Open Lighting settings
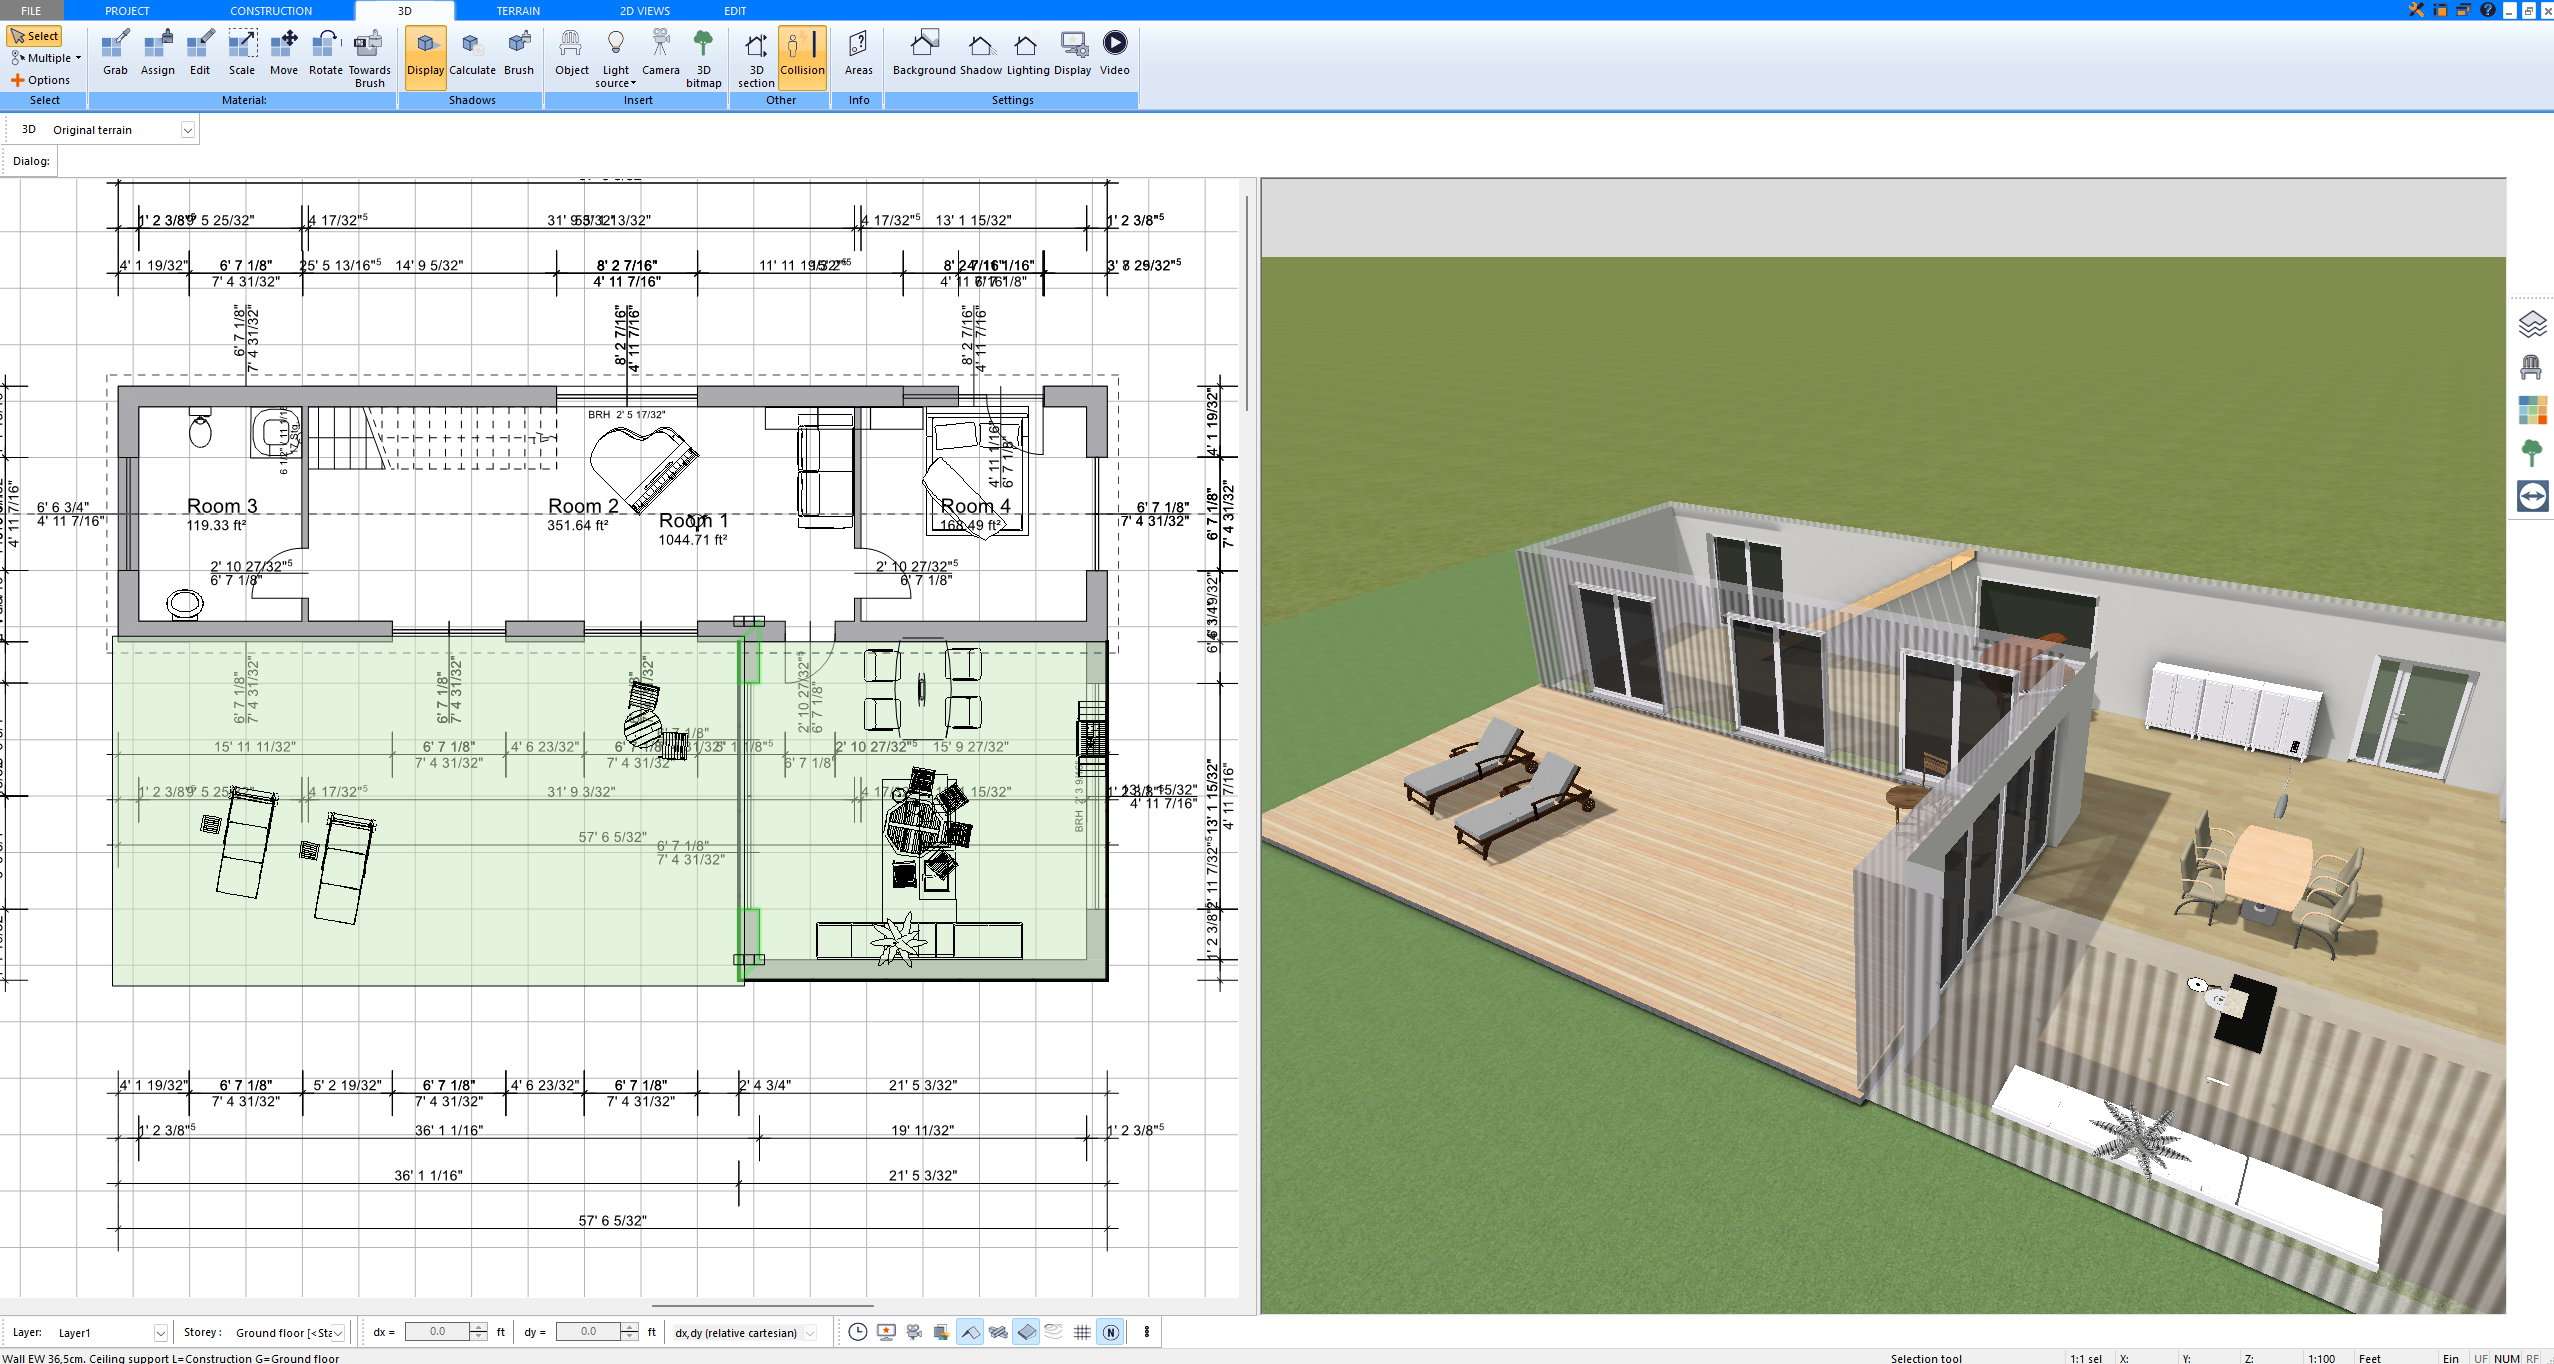Screen dimensions: 2554x1364 (x=1027, y=53)
